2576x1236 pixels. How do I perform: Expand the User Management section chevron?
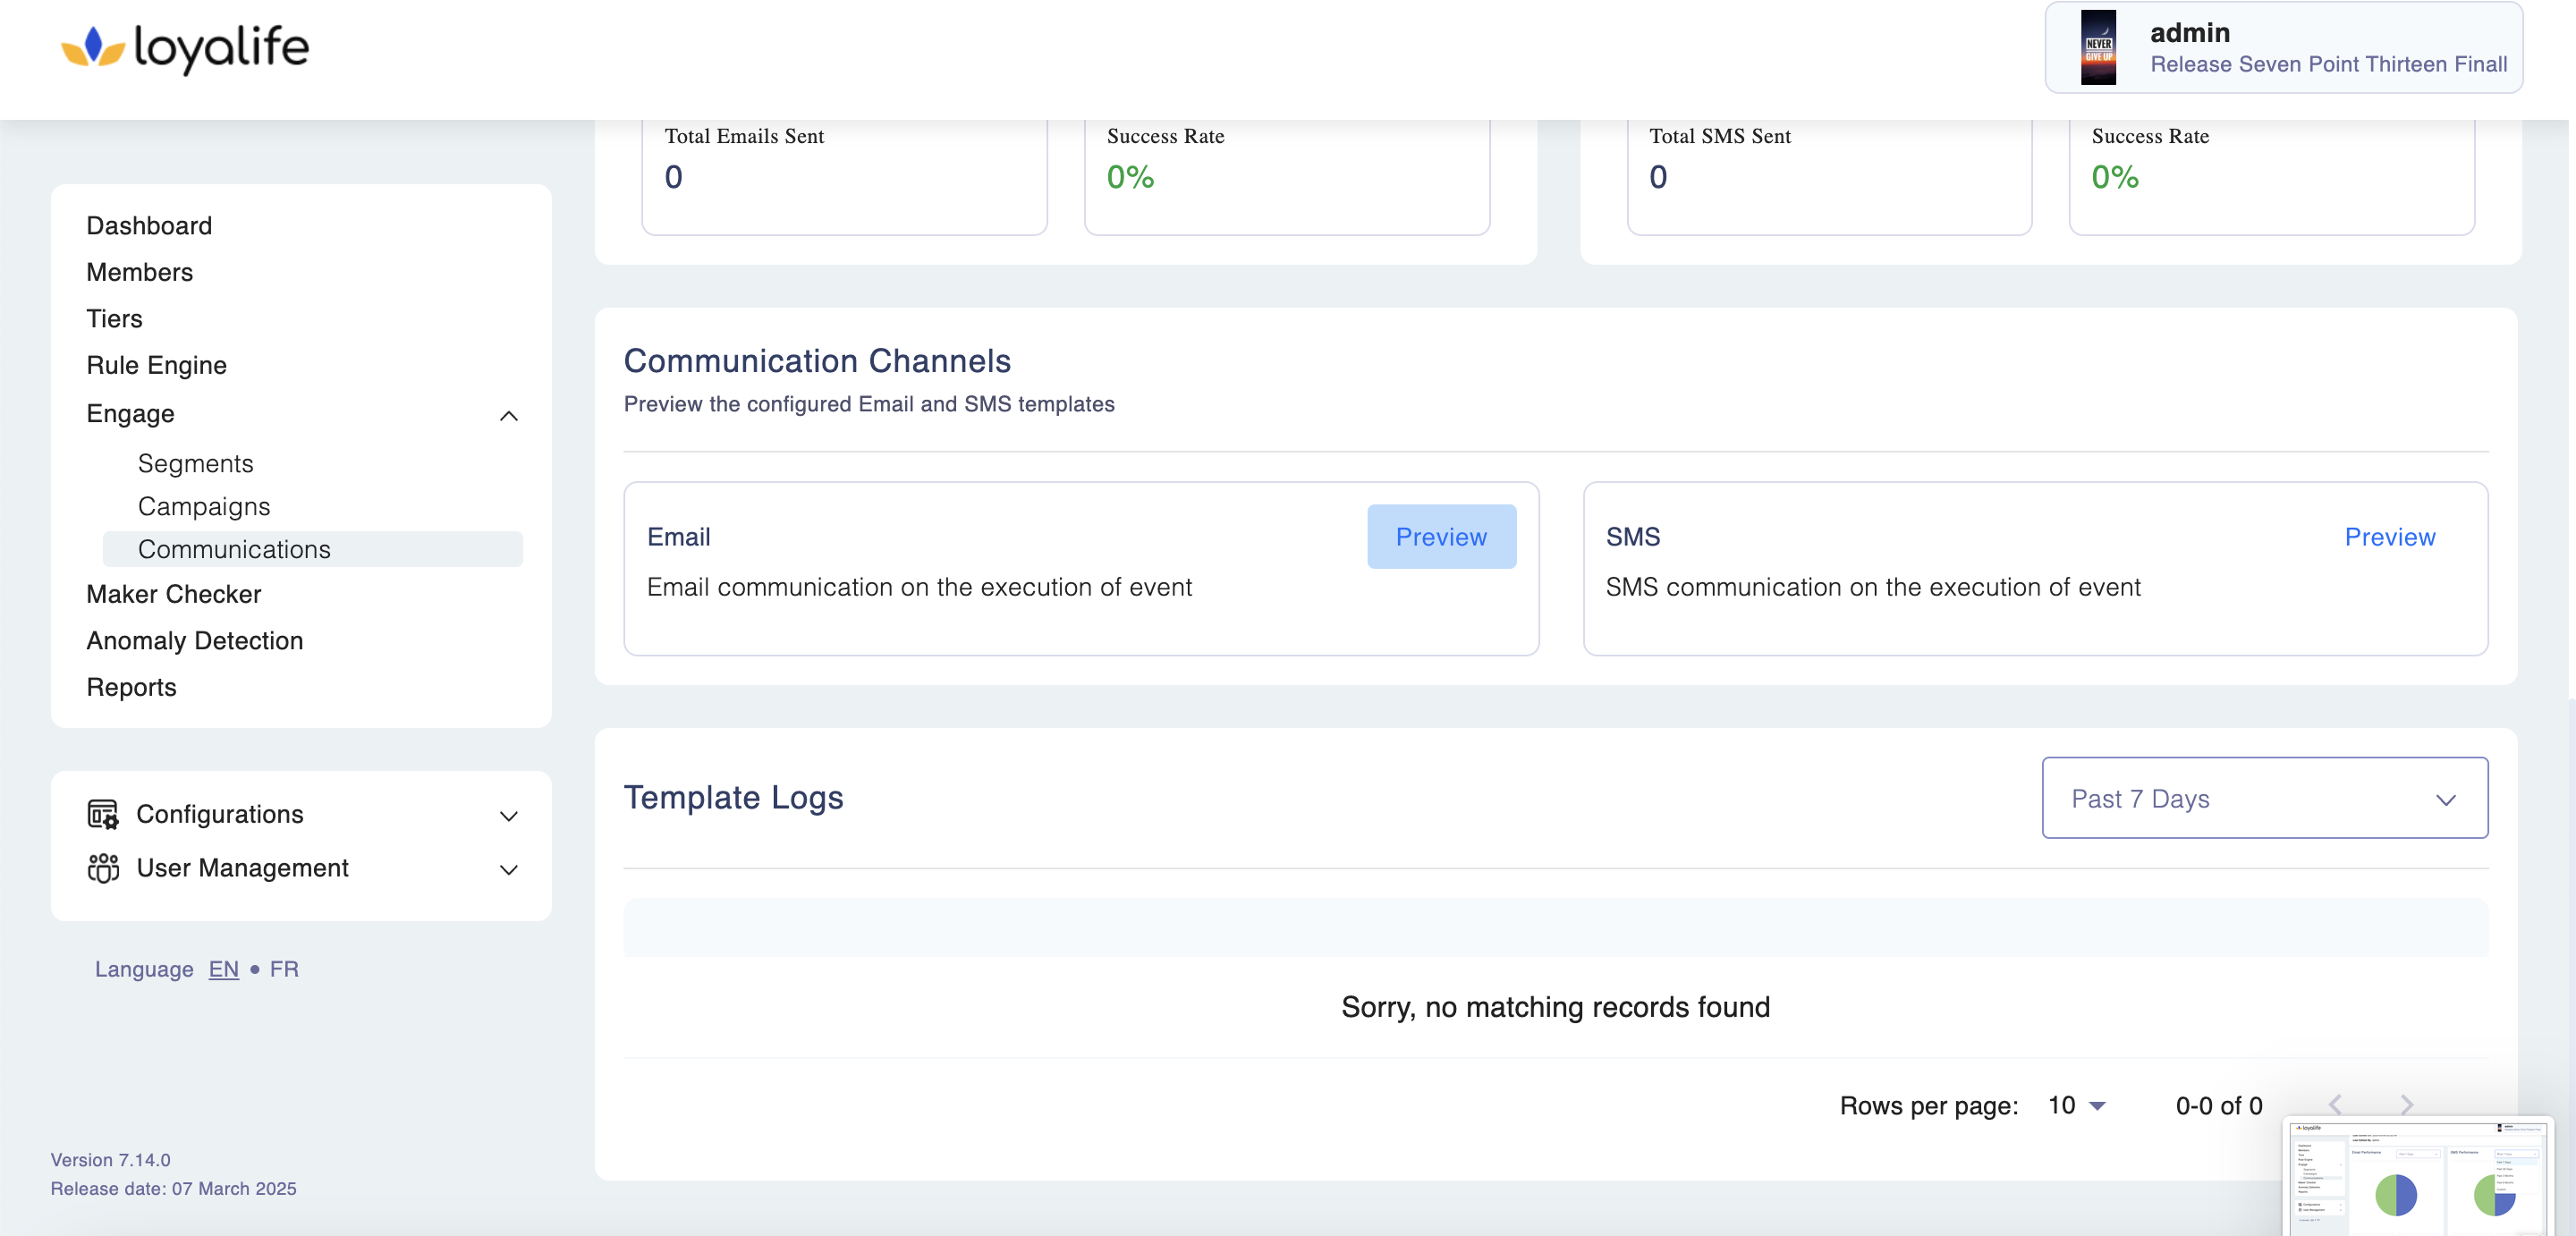tap(508, 870)
